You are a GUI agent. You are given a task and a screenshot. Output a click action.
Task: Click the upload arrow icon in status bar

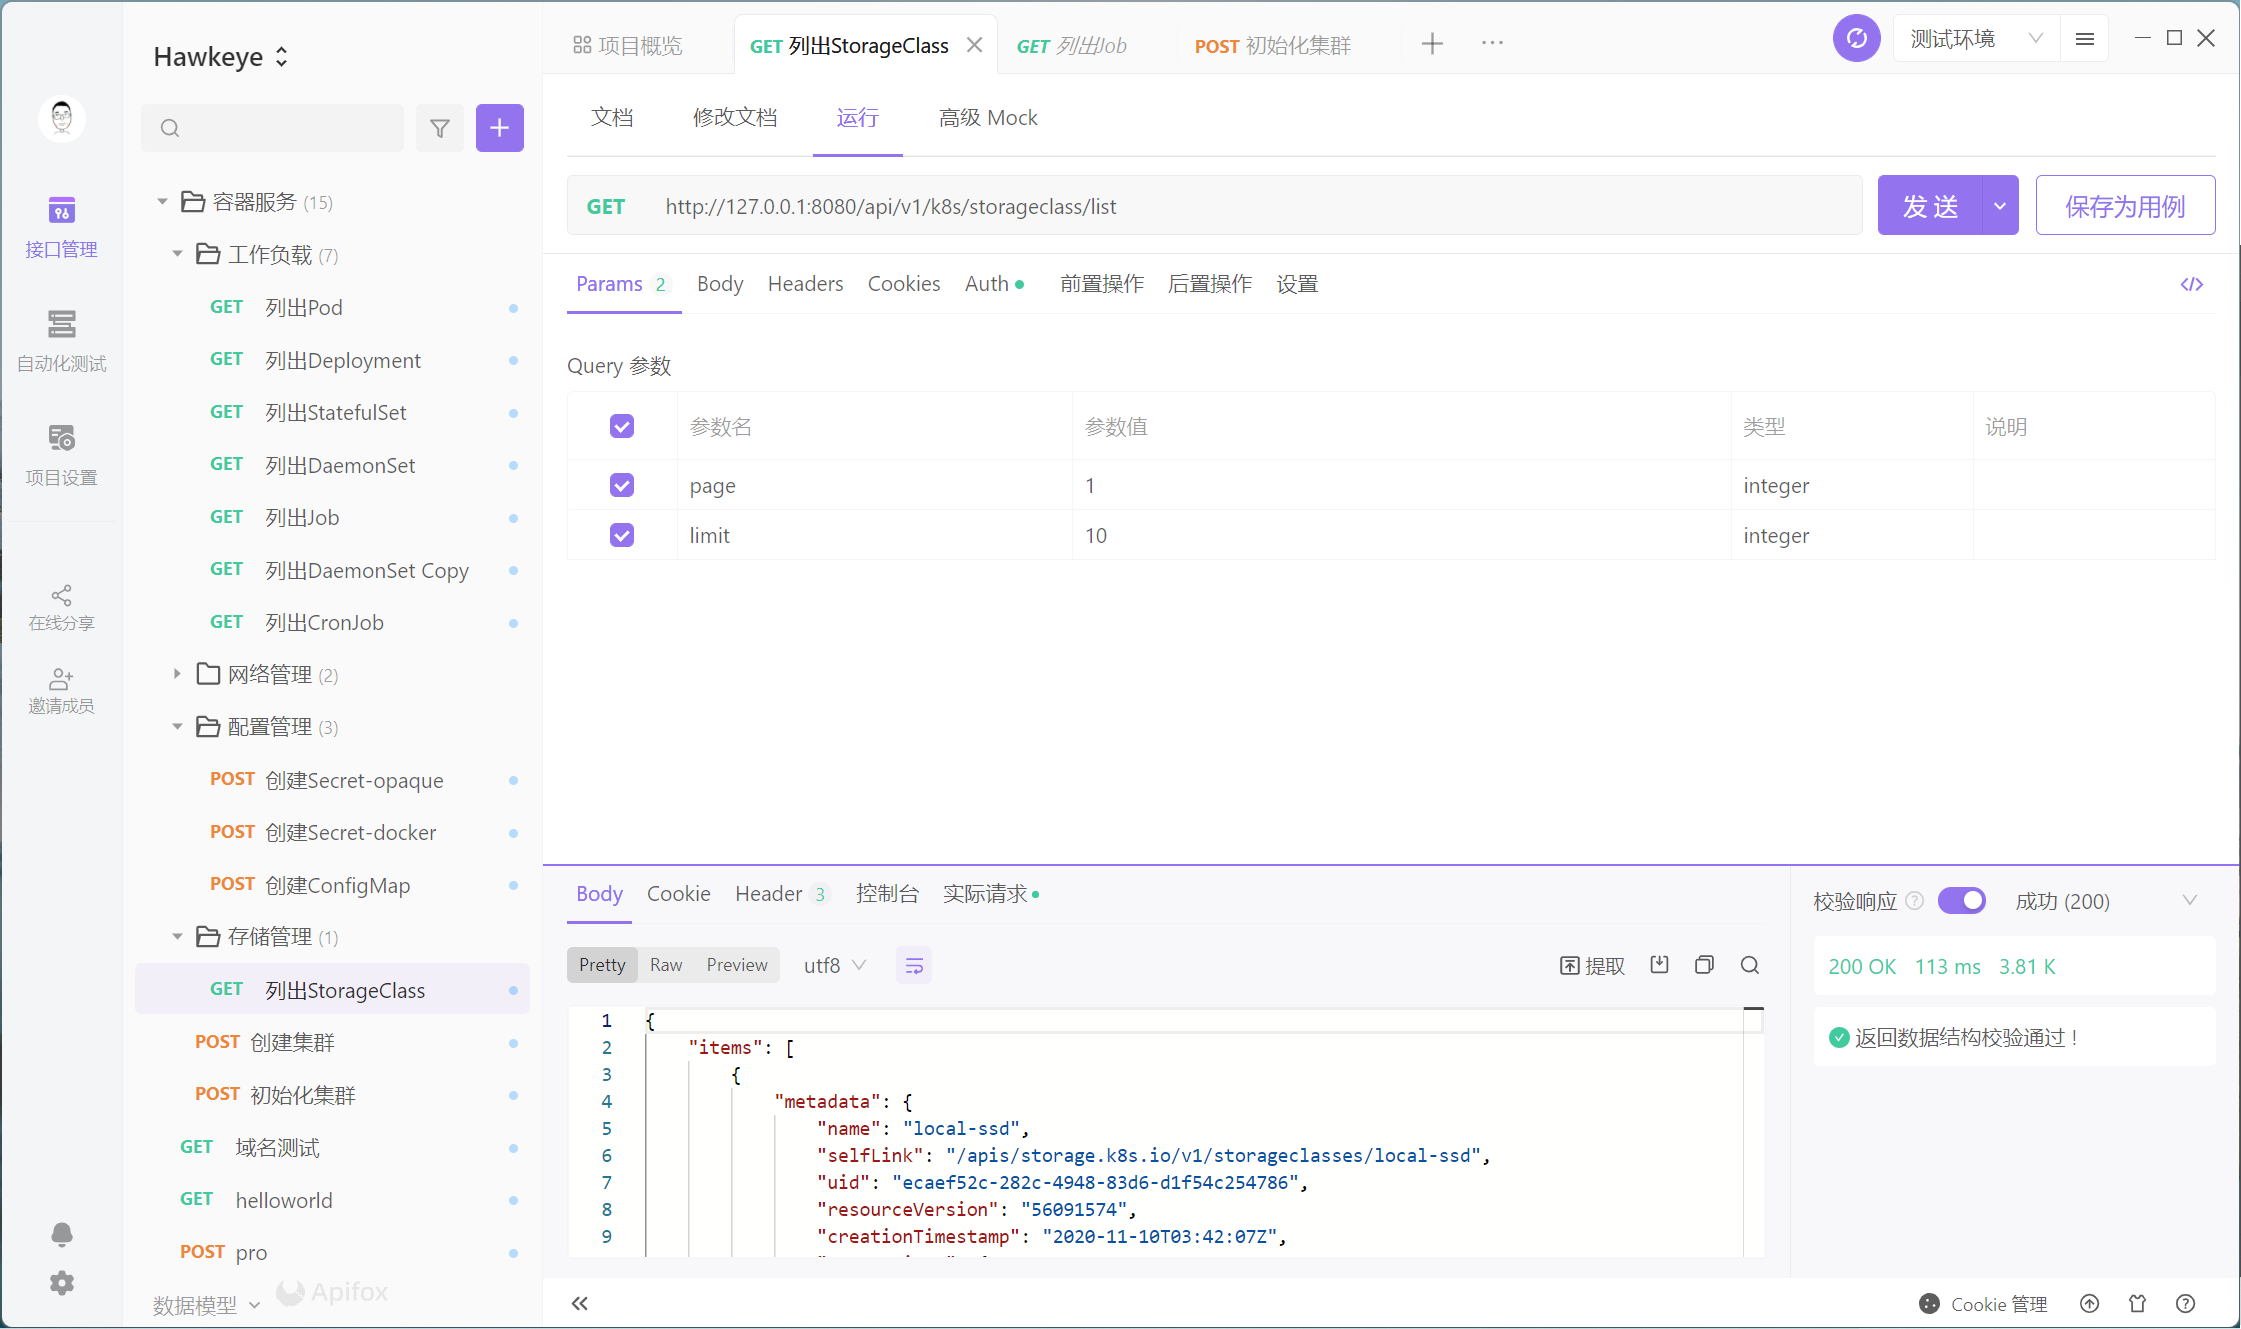tap(2090, 1303)
